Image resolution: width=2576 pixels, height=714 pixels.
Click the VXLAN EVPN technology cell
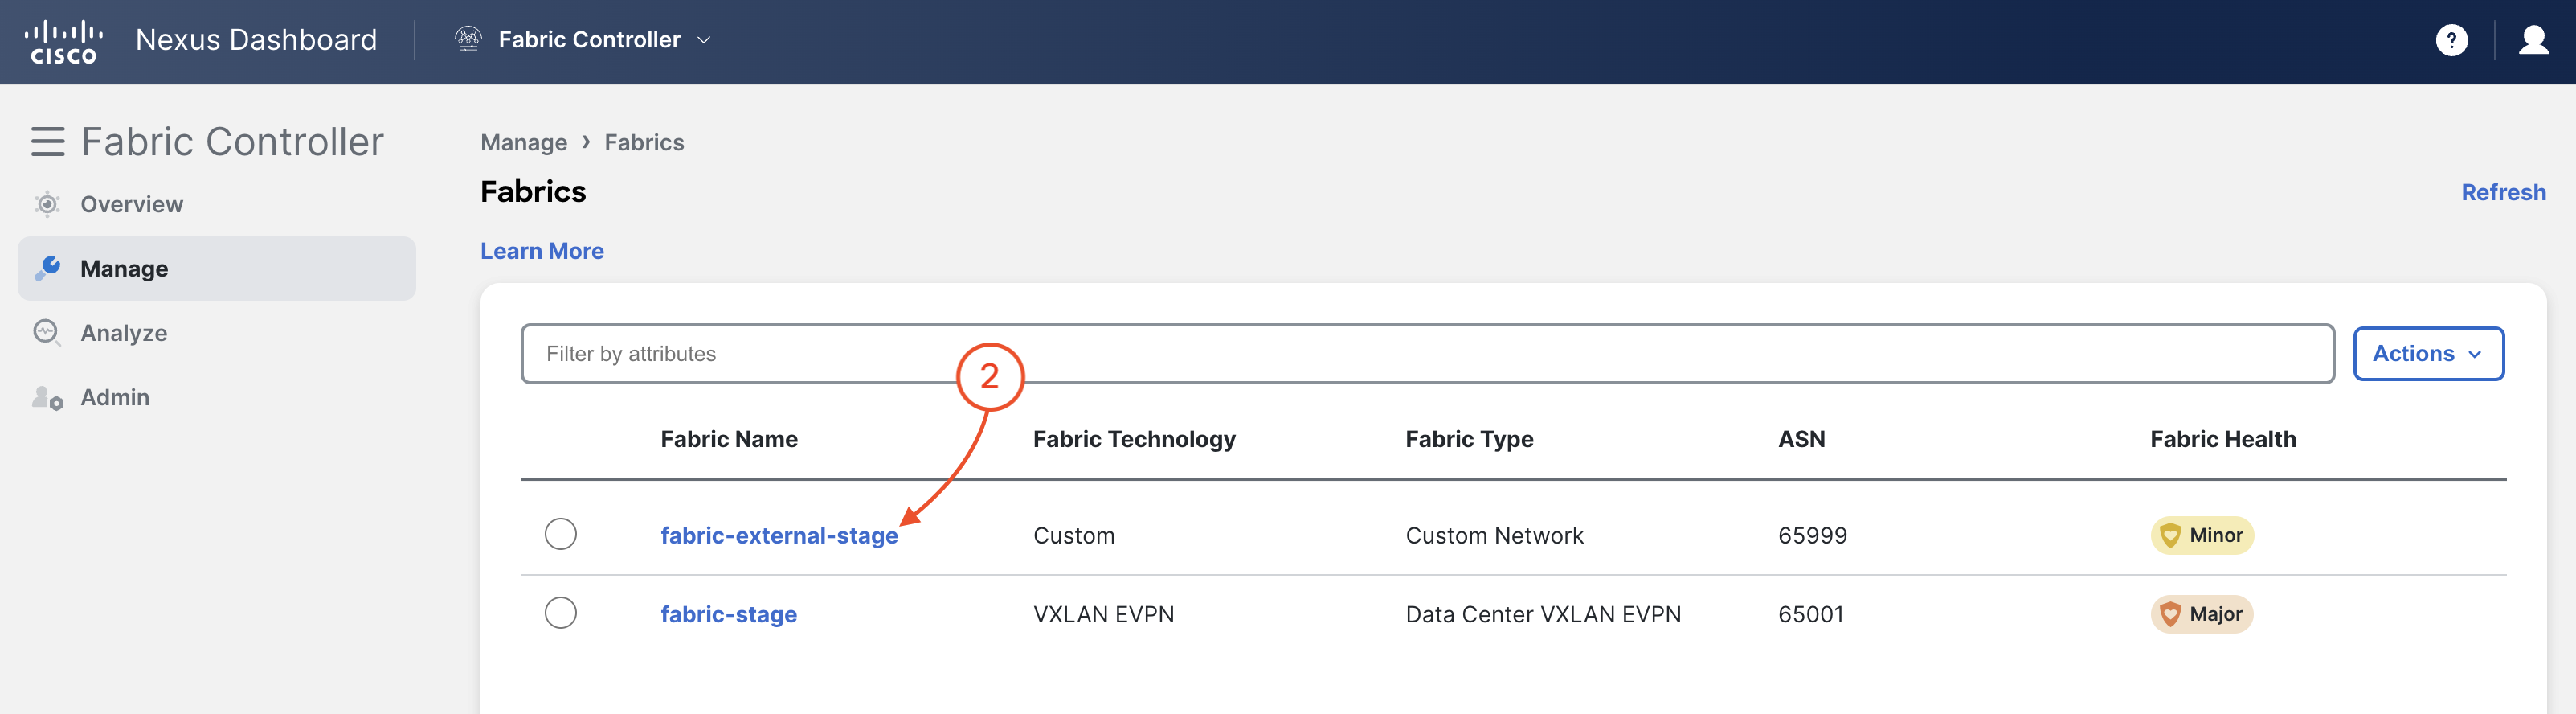click(x=1103, y=614)
